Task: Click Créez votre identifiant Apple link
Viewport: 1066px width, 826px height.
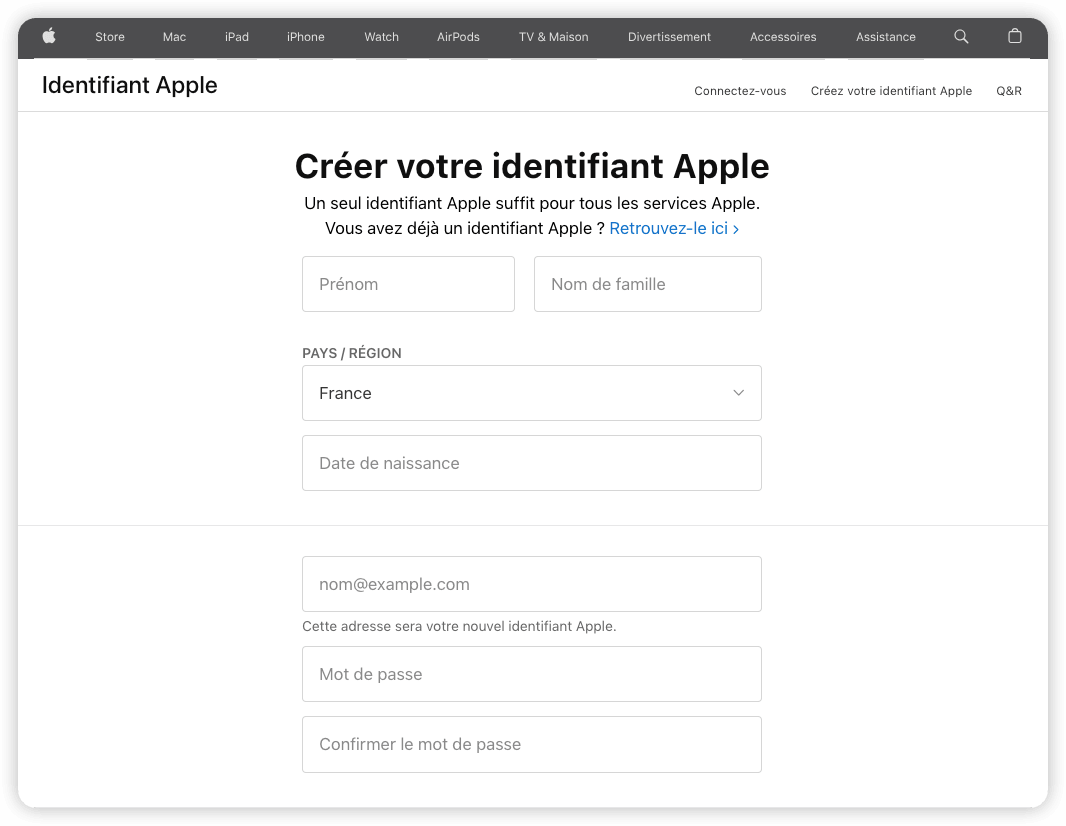Action: click(x=891, y=91)
